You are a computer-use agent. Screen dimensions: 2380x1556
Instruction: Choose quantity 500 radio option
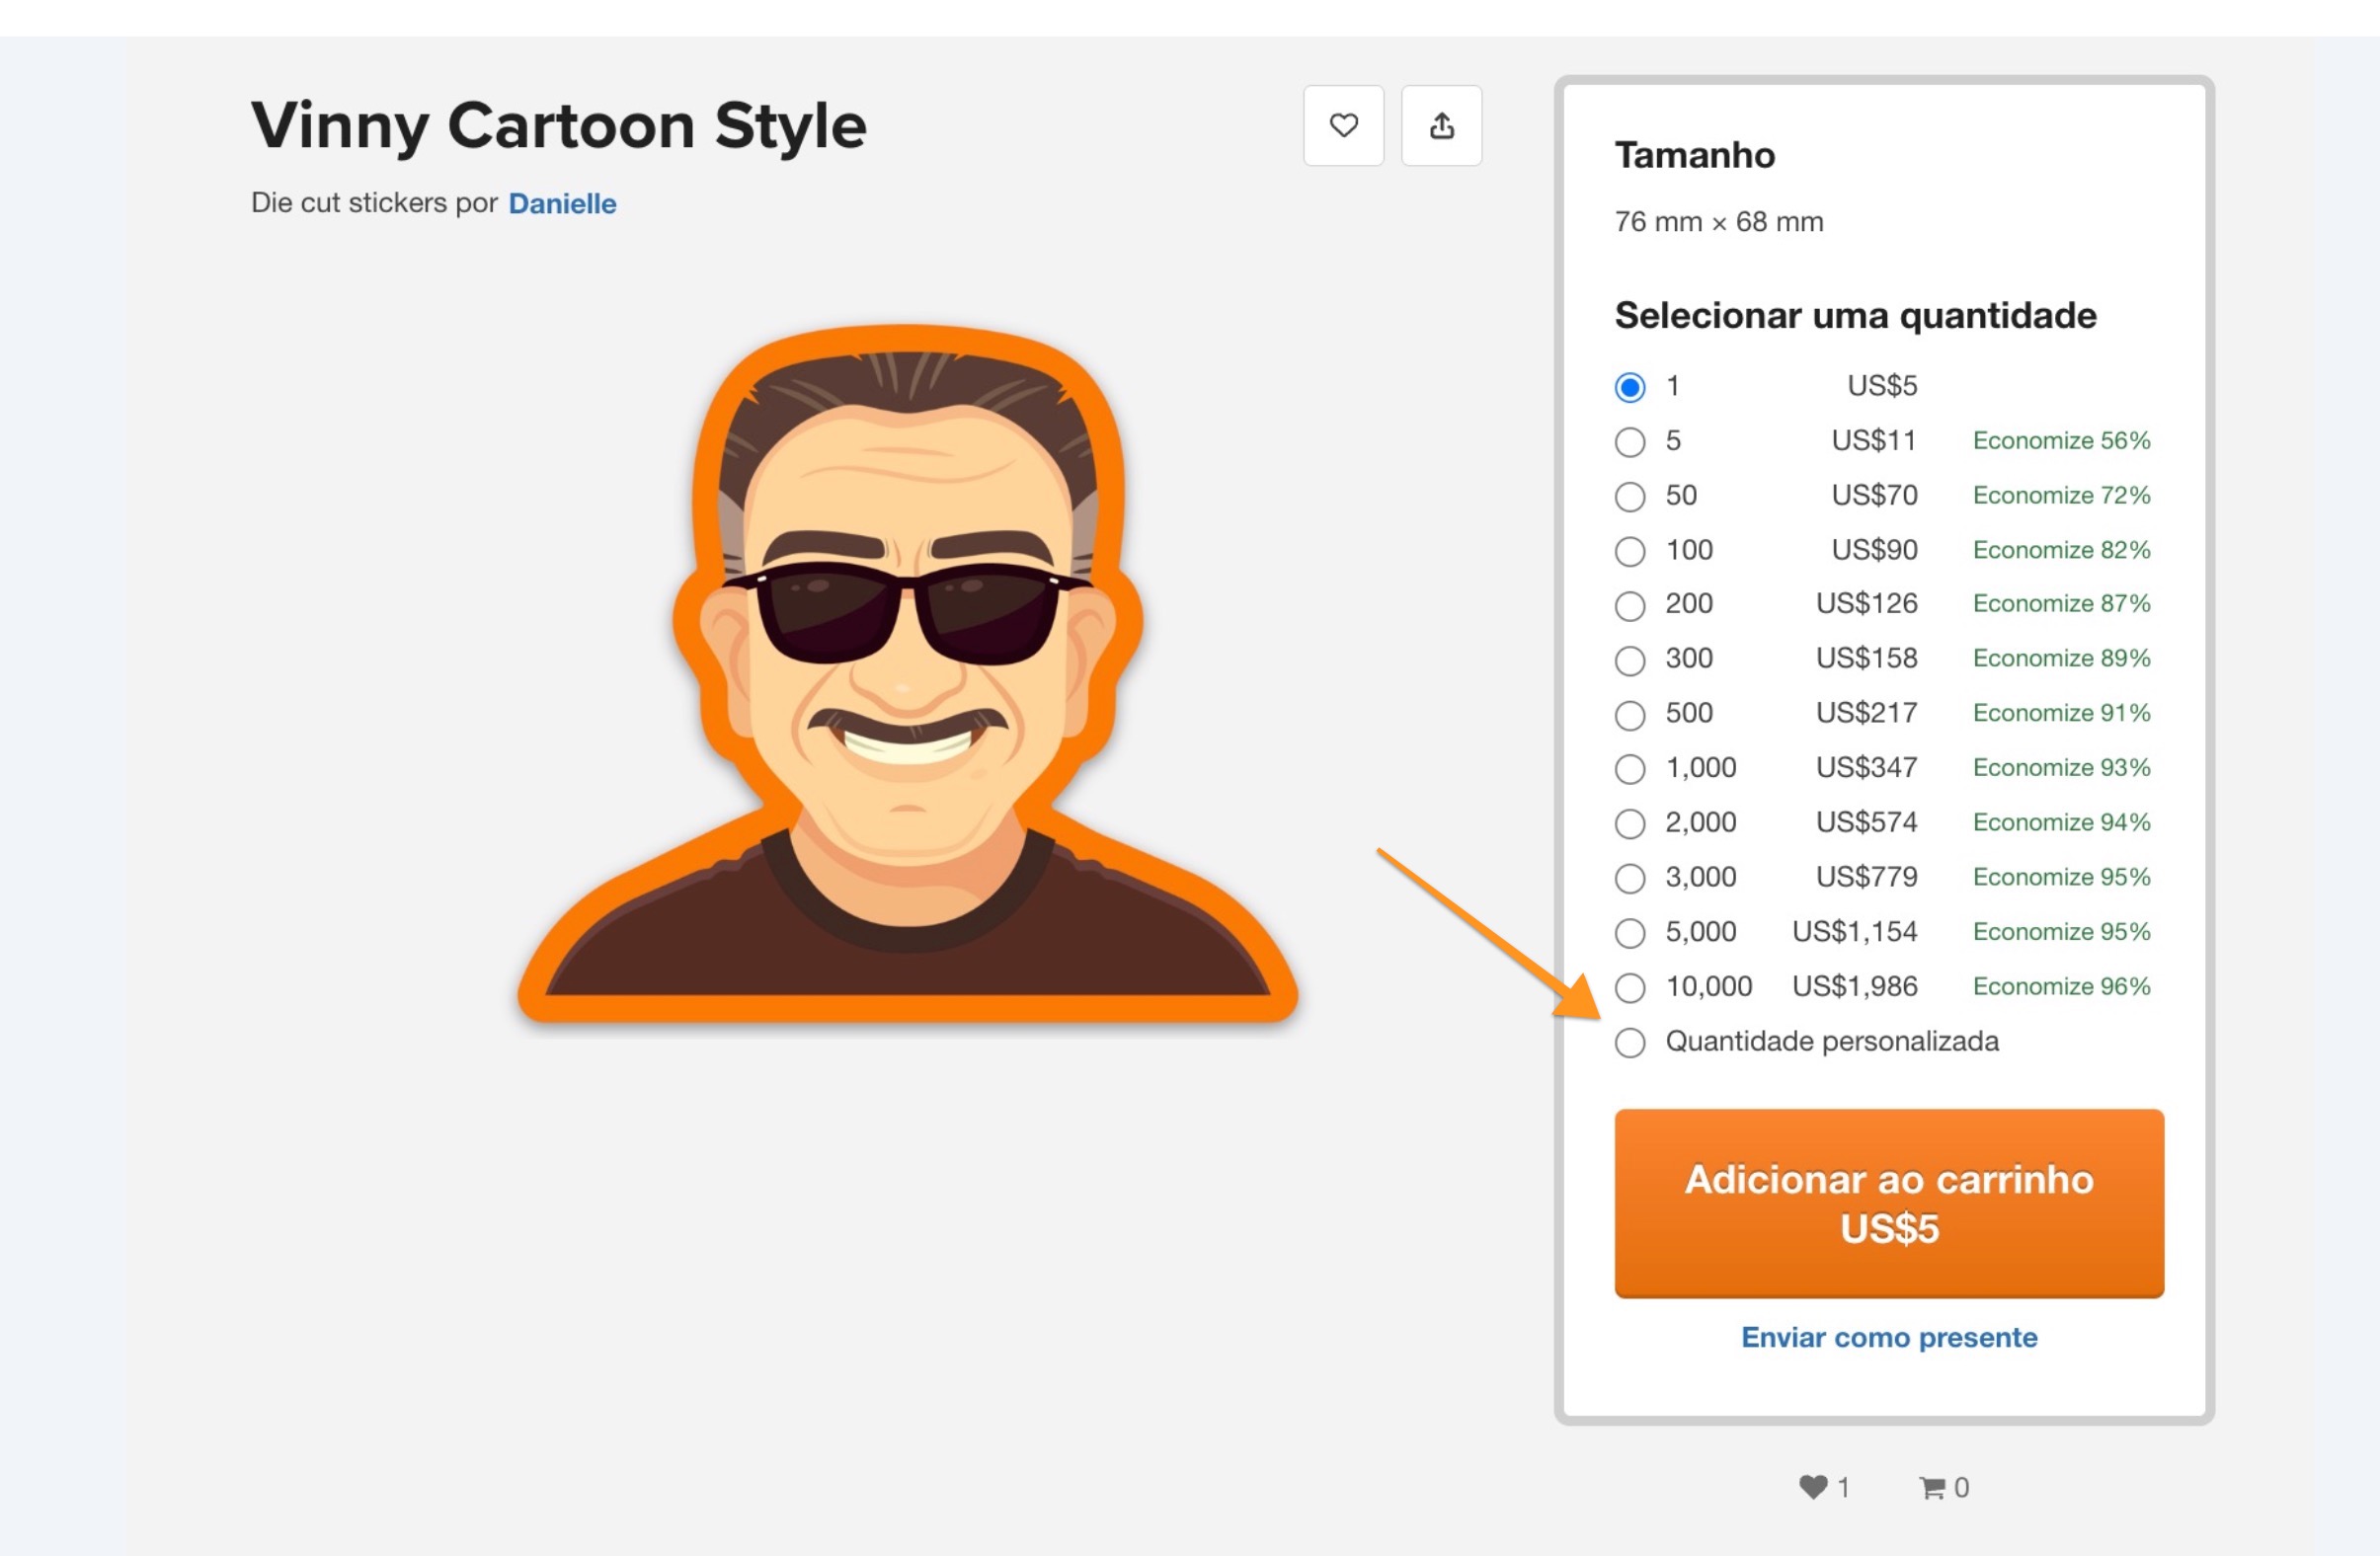click(1630, 715)
